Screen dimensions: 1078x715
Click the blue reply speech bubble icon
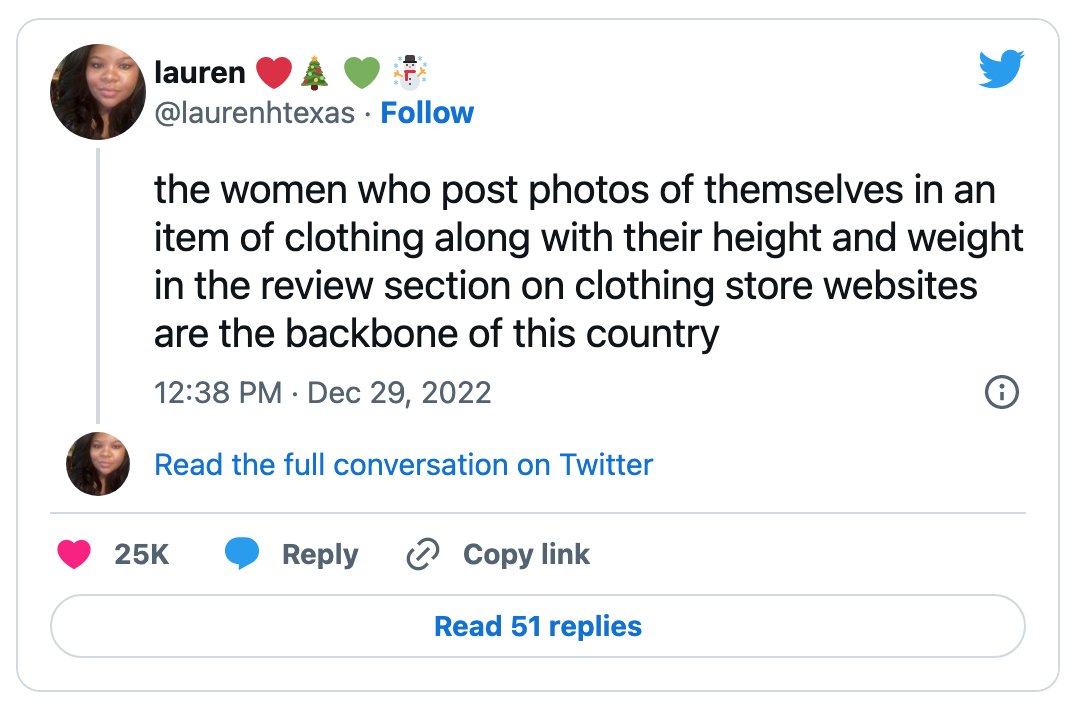pyautogui.click(x=242, y=553)
